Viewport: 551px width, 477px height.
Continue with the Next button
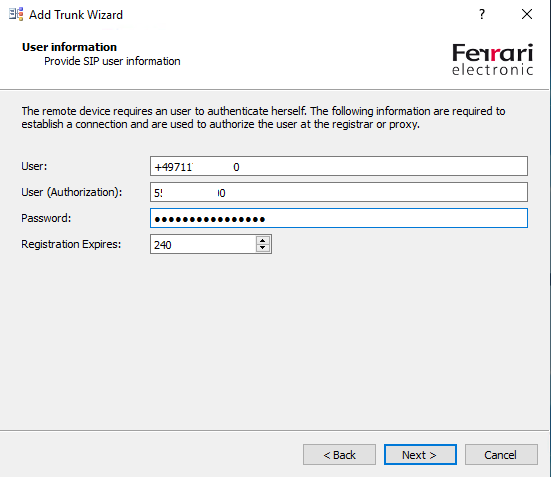420,455
